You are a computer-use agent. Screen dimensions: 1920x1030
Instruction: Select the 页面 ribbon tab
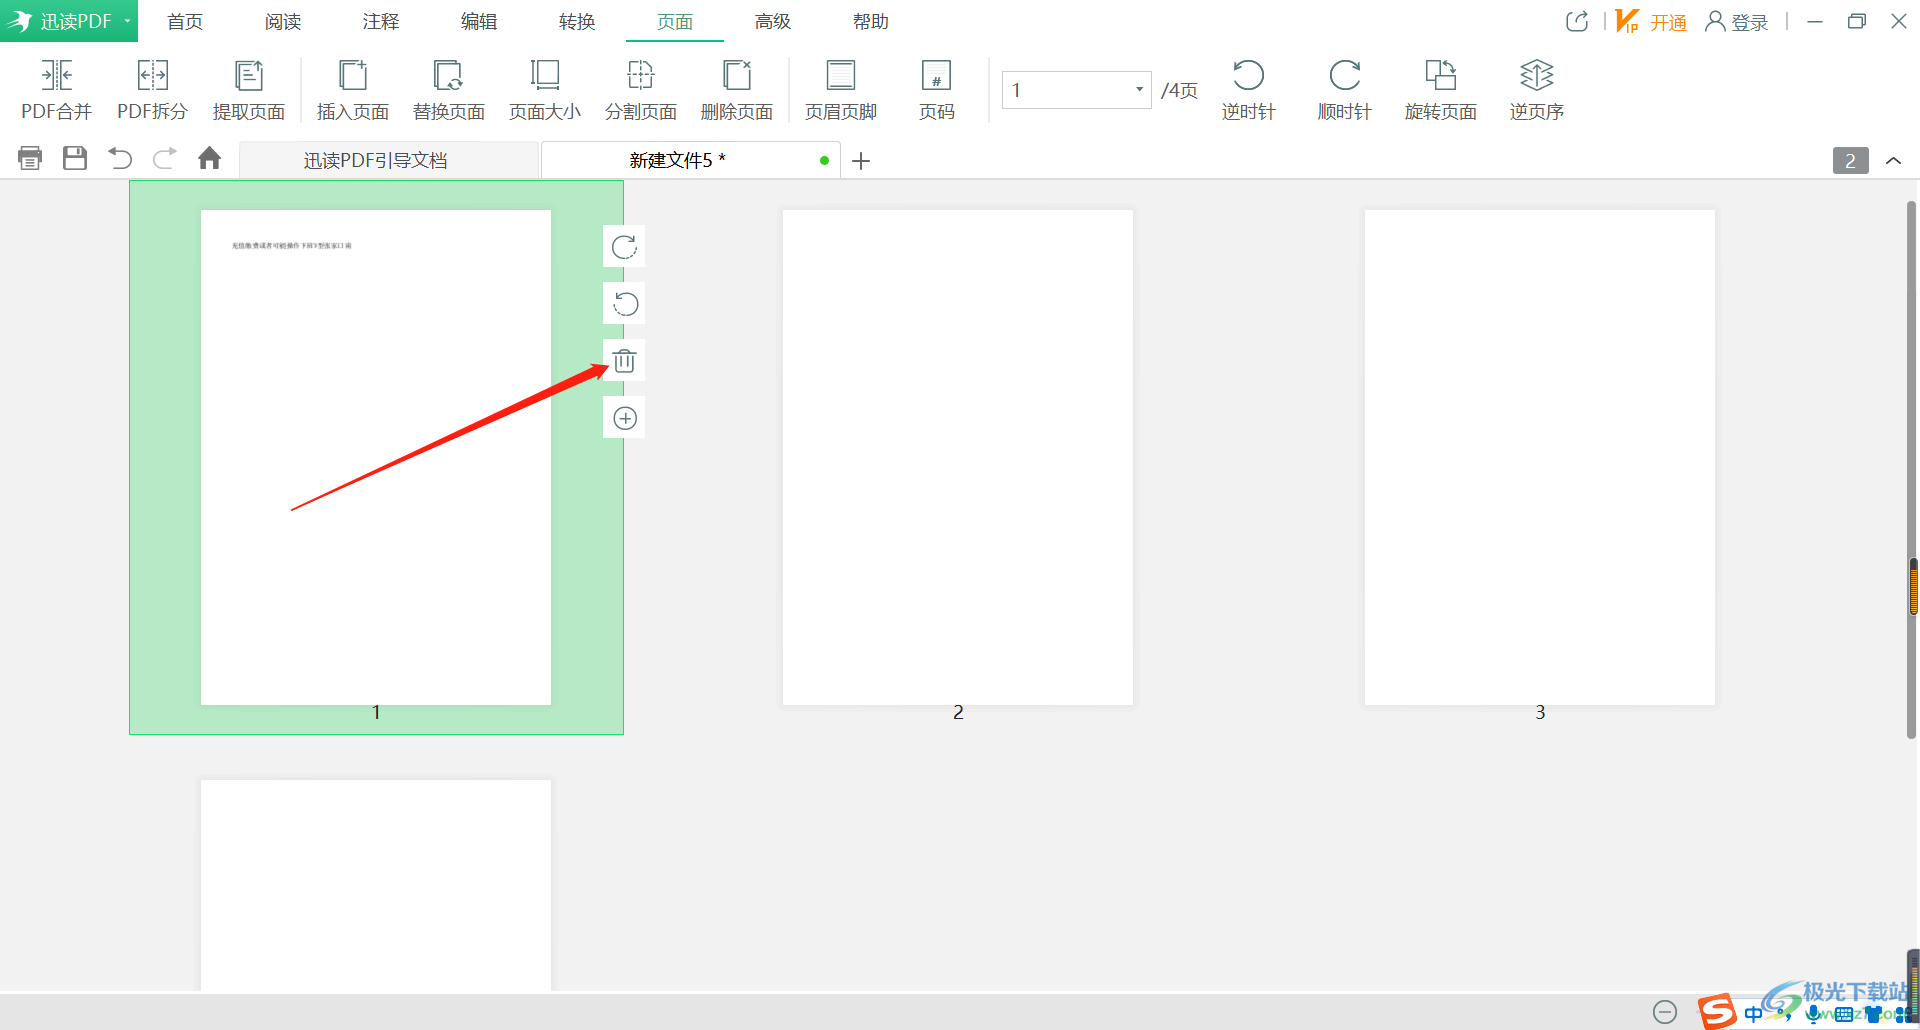coord(675,21)
